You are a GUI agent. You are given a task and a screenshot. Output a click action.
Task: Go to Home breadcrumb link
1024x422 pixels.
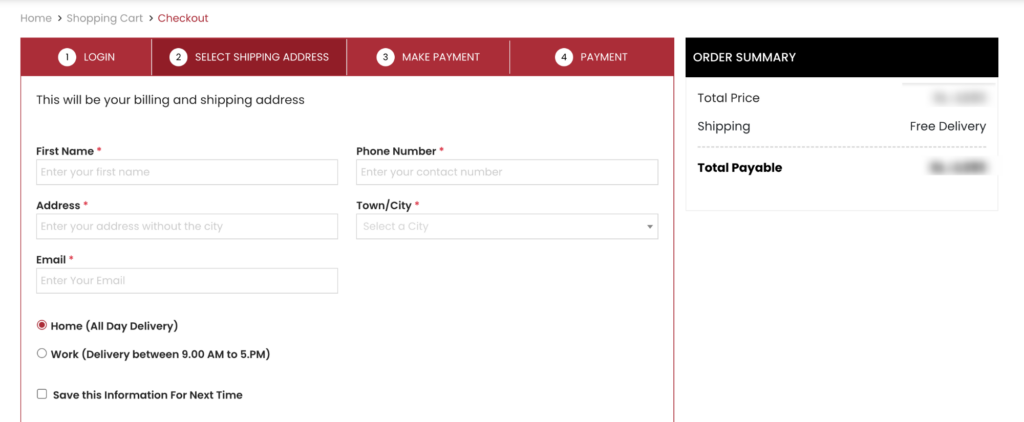(36, 18)
